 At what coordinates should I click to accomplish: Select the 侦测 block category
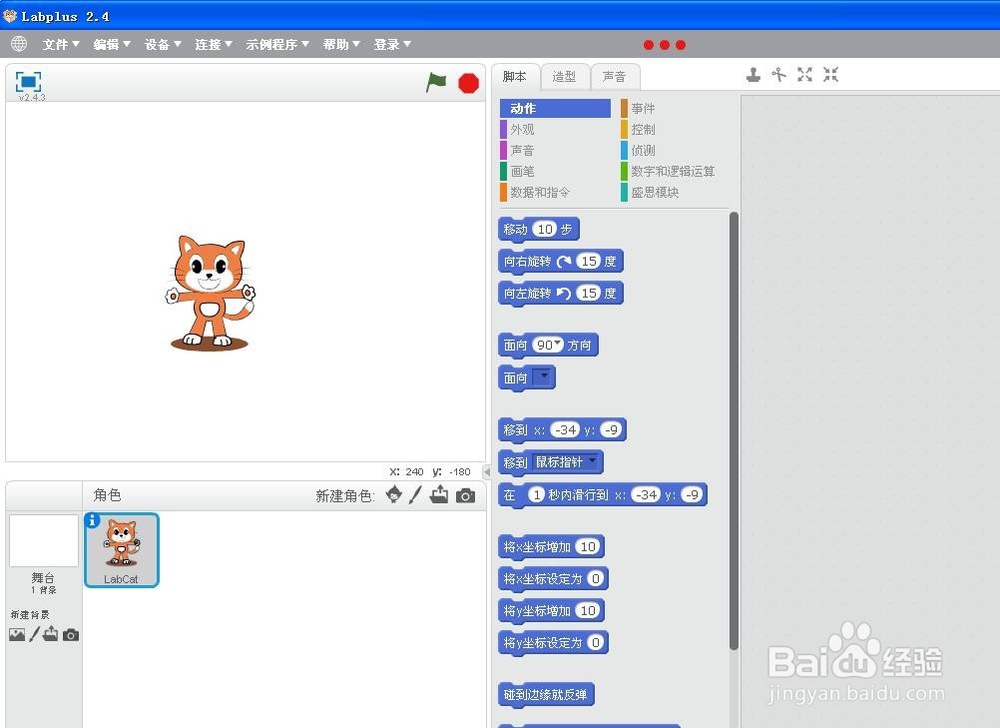point(638,150)
